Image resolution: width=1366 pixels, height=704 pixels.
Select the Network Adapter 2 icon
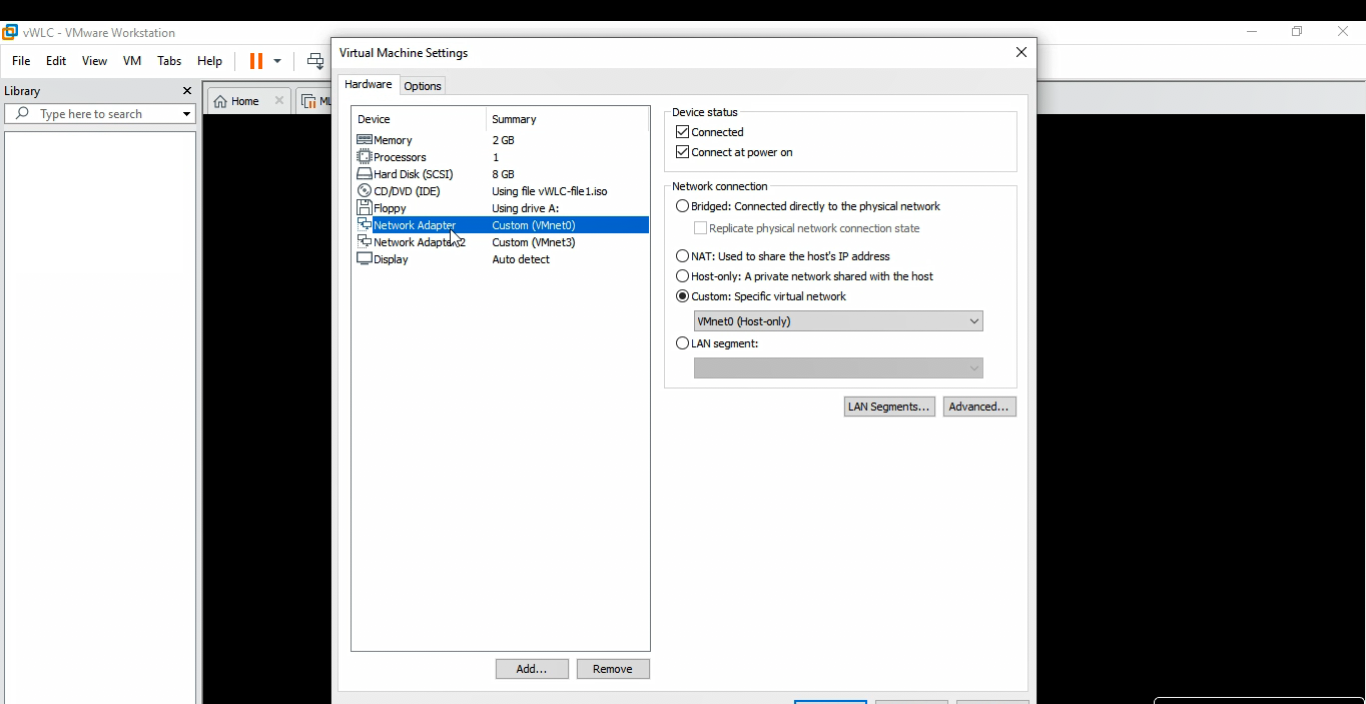[x=364, y=242]
